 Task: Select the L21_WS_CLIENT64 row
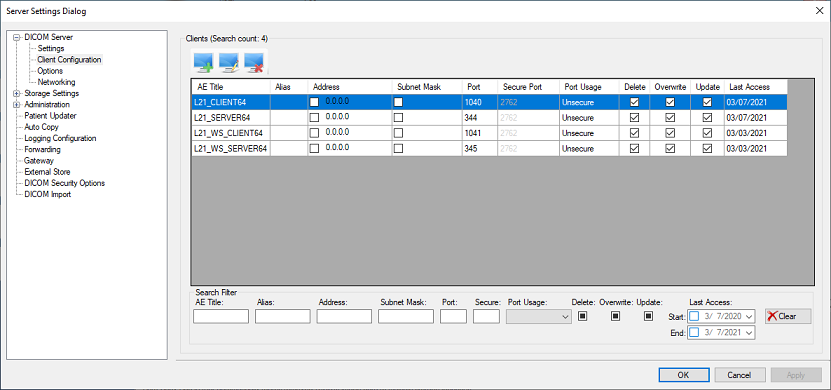pos(489,133)
